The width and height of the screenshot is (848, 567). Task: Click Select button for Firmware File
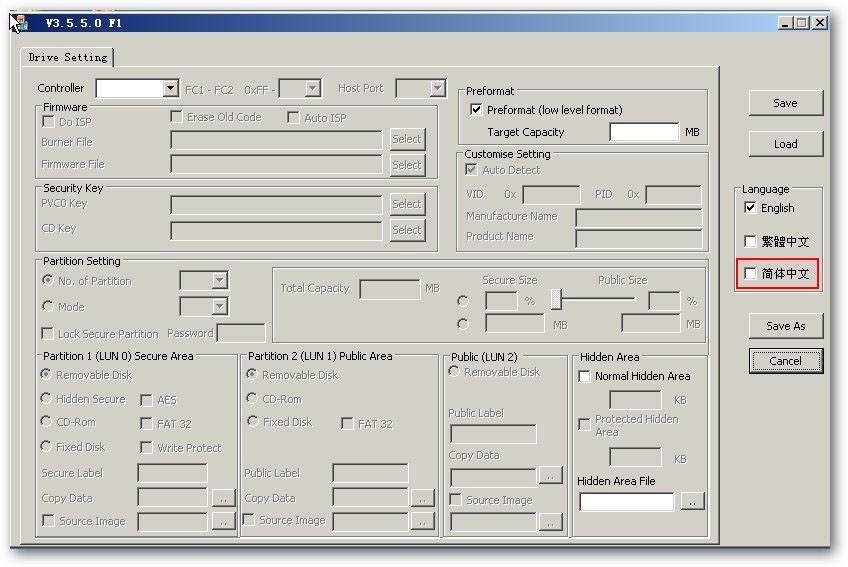coord(407,165)
